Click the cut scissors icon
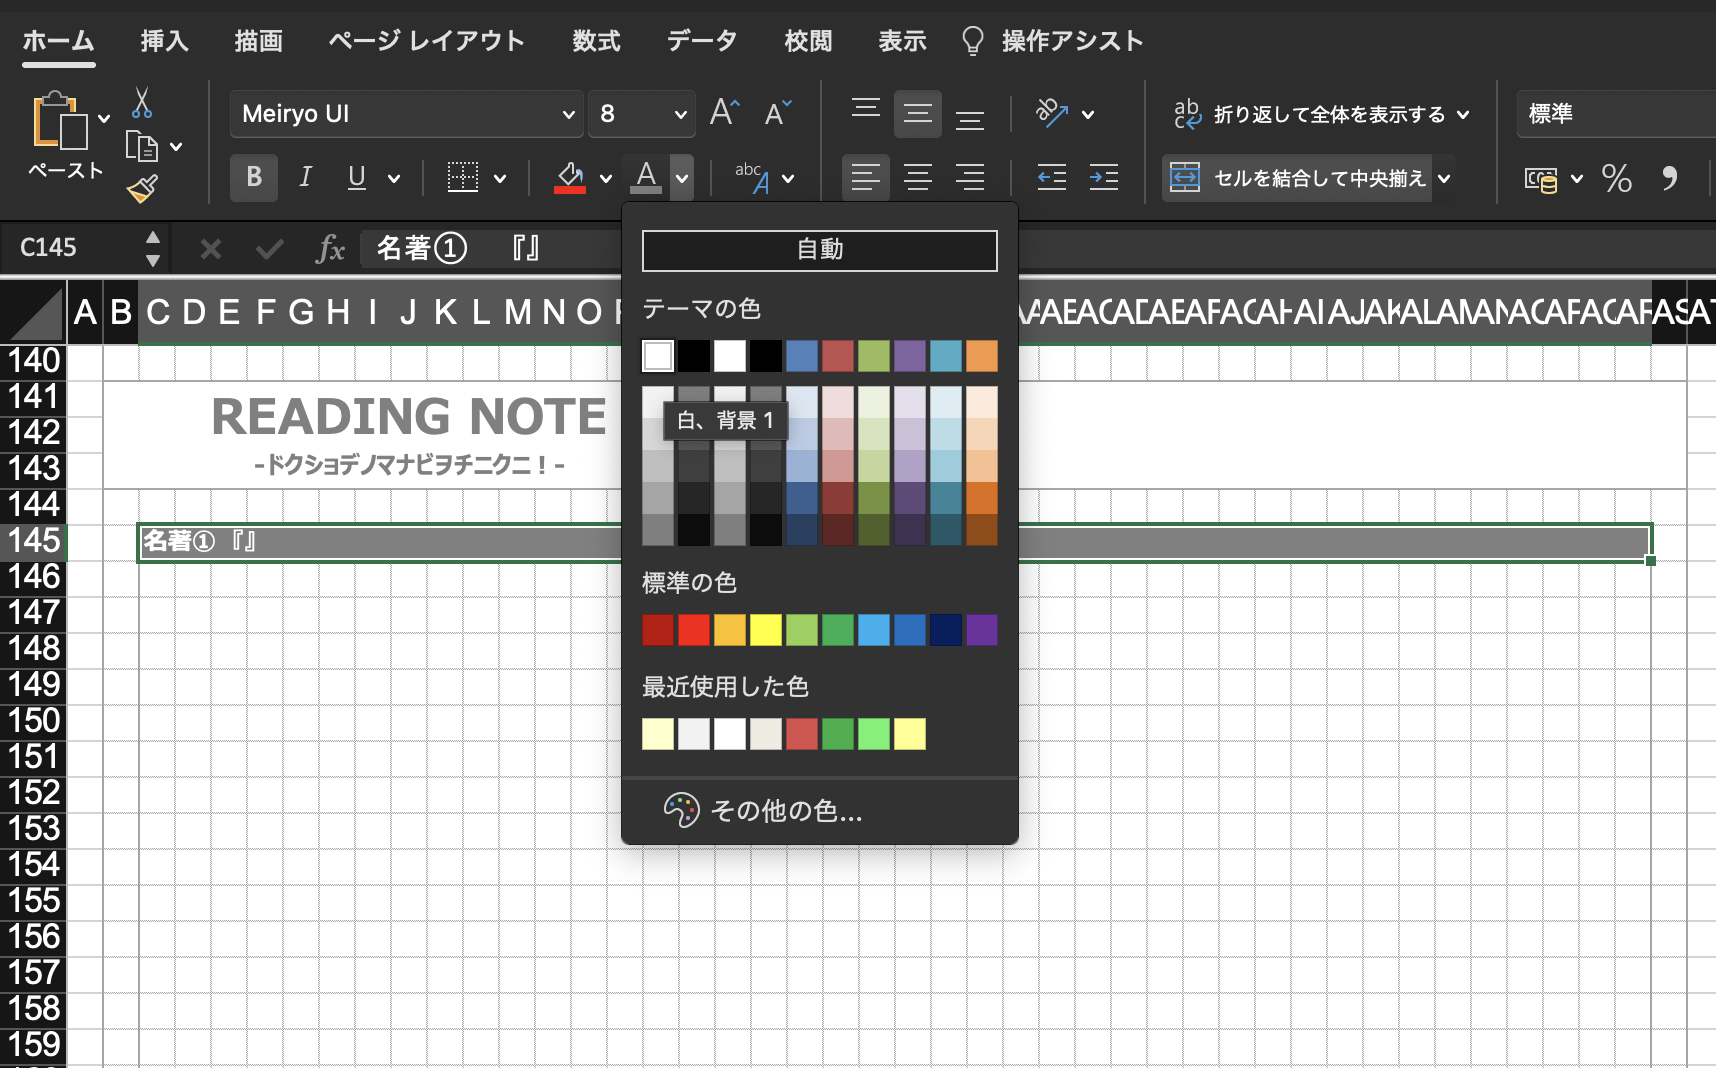Screen dimensions: 1716x1068 pos(142,102)
